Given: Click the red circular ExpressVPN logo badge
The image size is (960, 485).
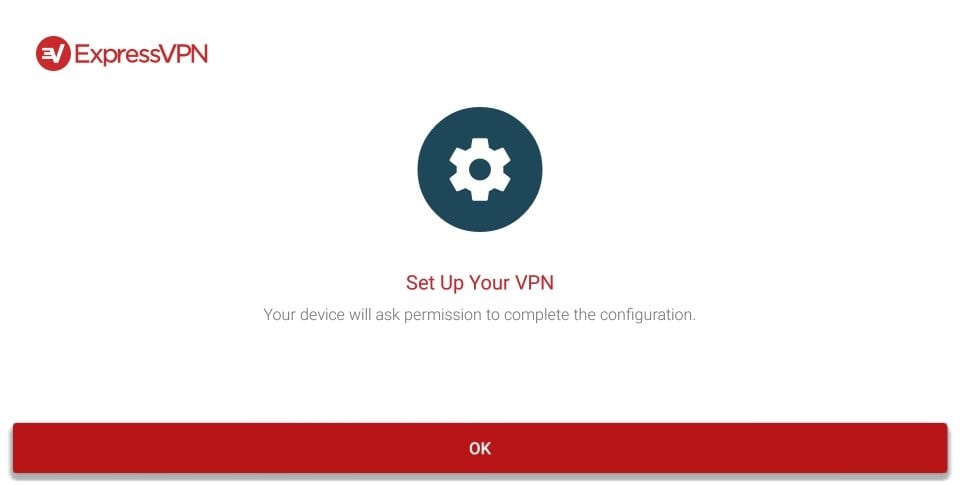Looking at the screenshot, I should pos(53,53).
